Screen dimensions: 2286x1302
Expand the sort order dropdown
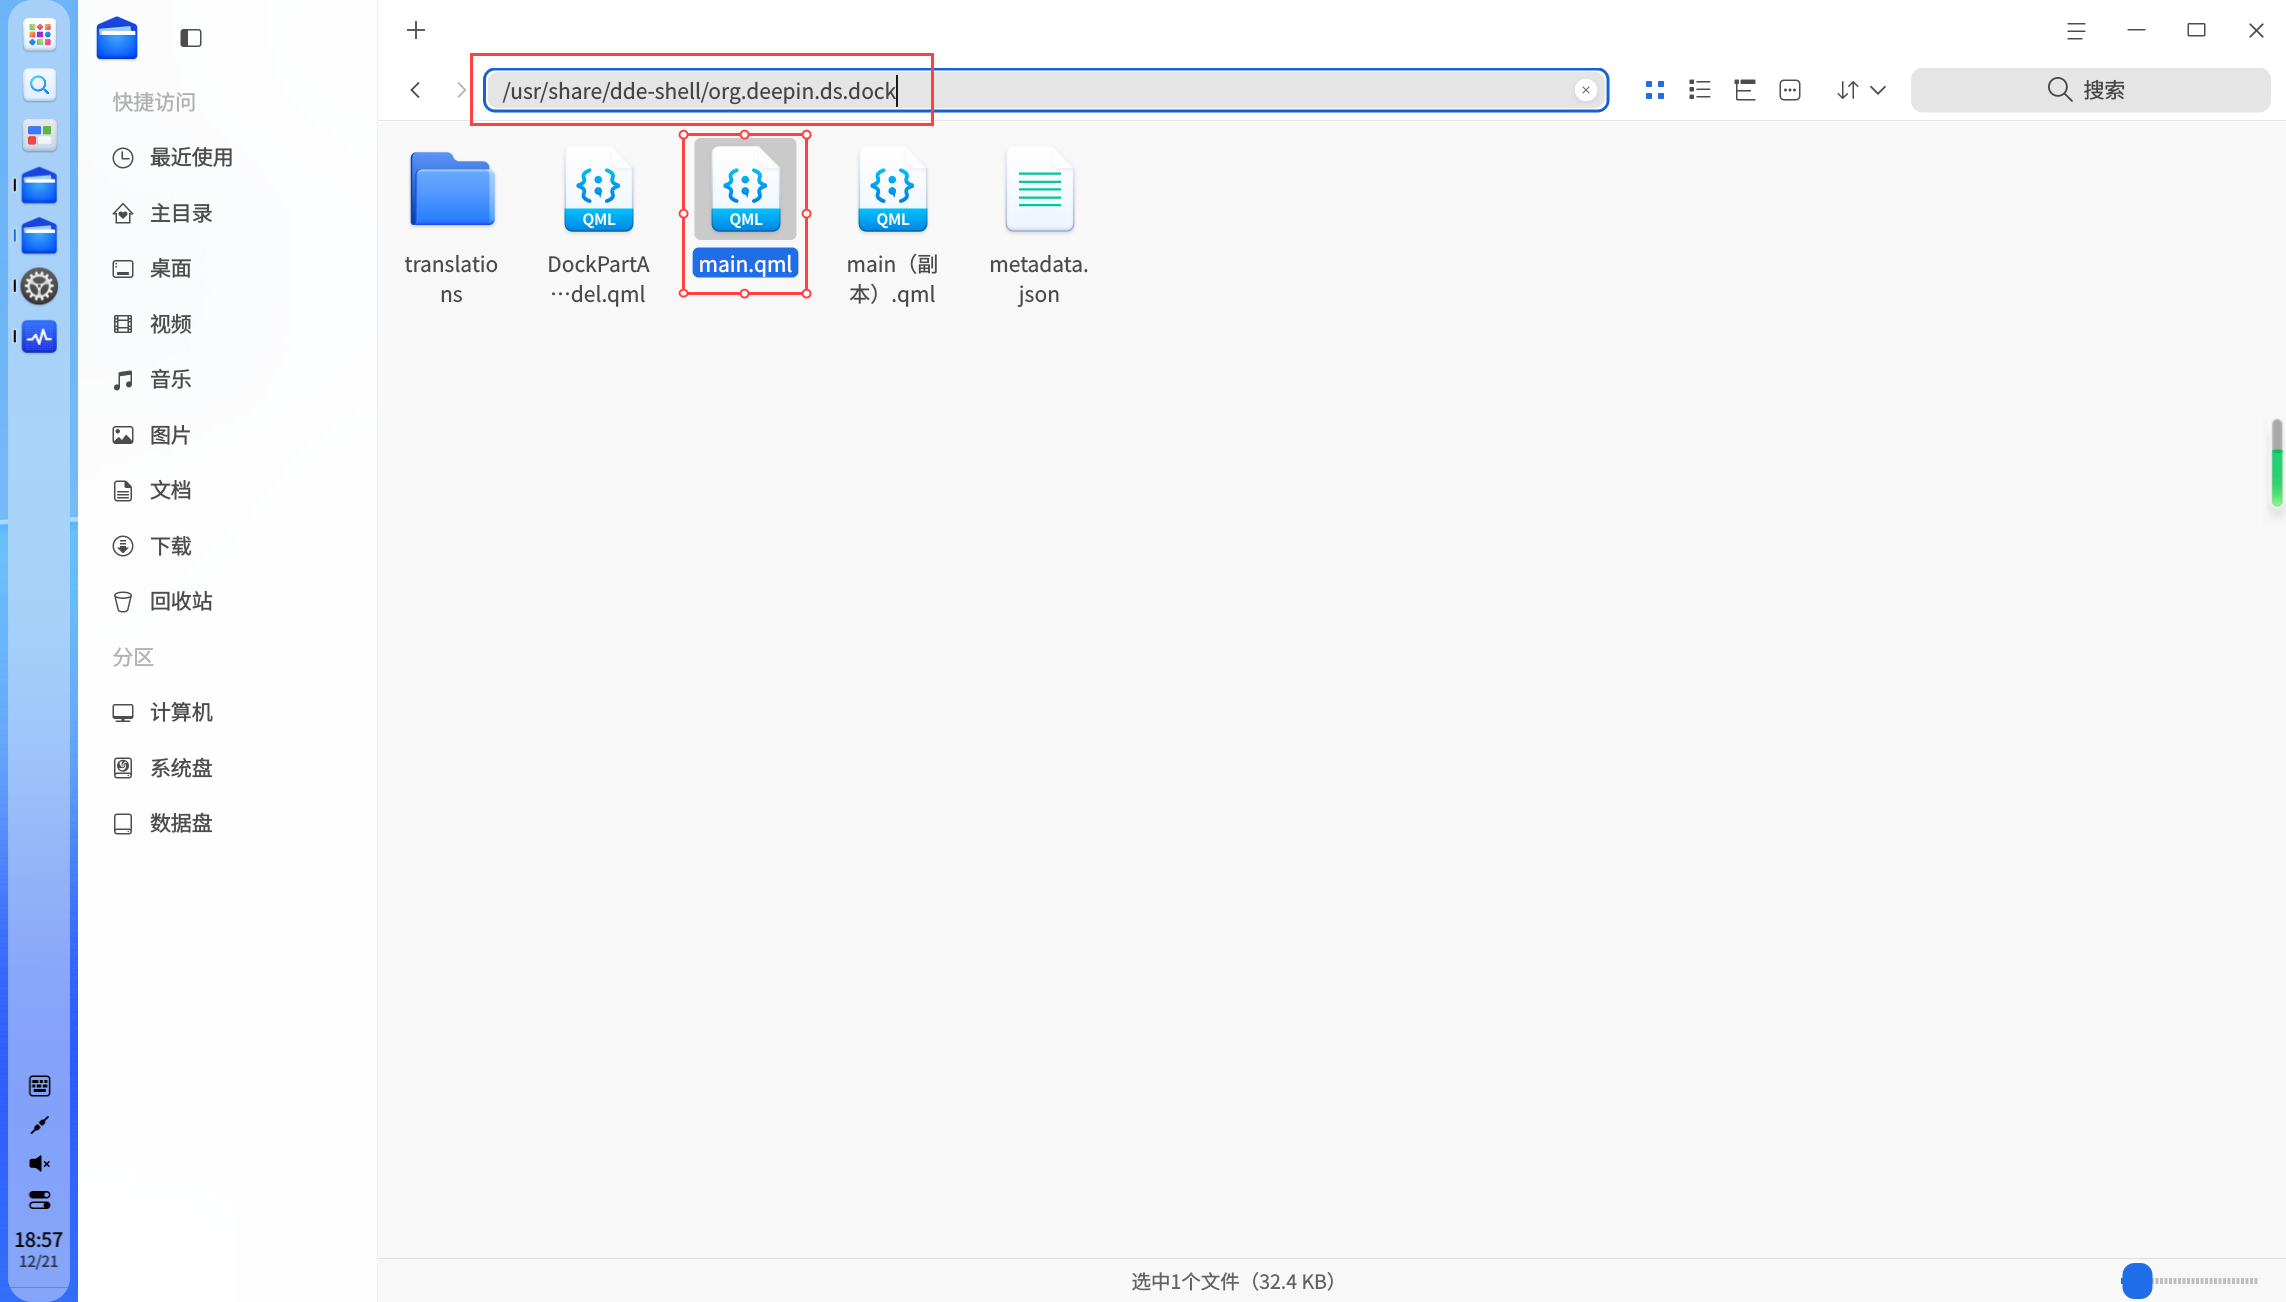tap(1861, 90)
